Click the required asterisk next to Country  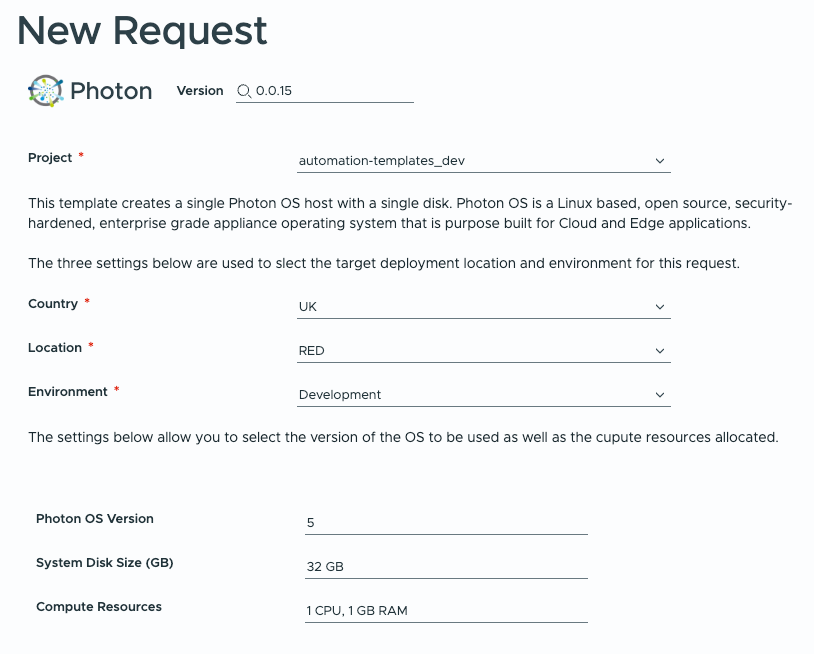[86, 300]
